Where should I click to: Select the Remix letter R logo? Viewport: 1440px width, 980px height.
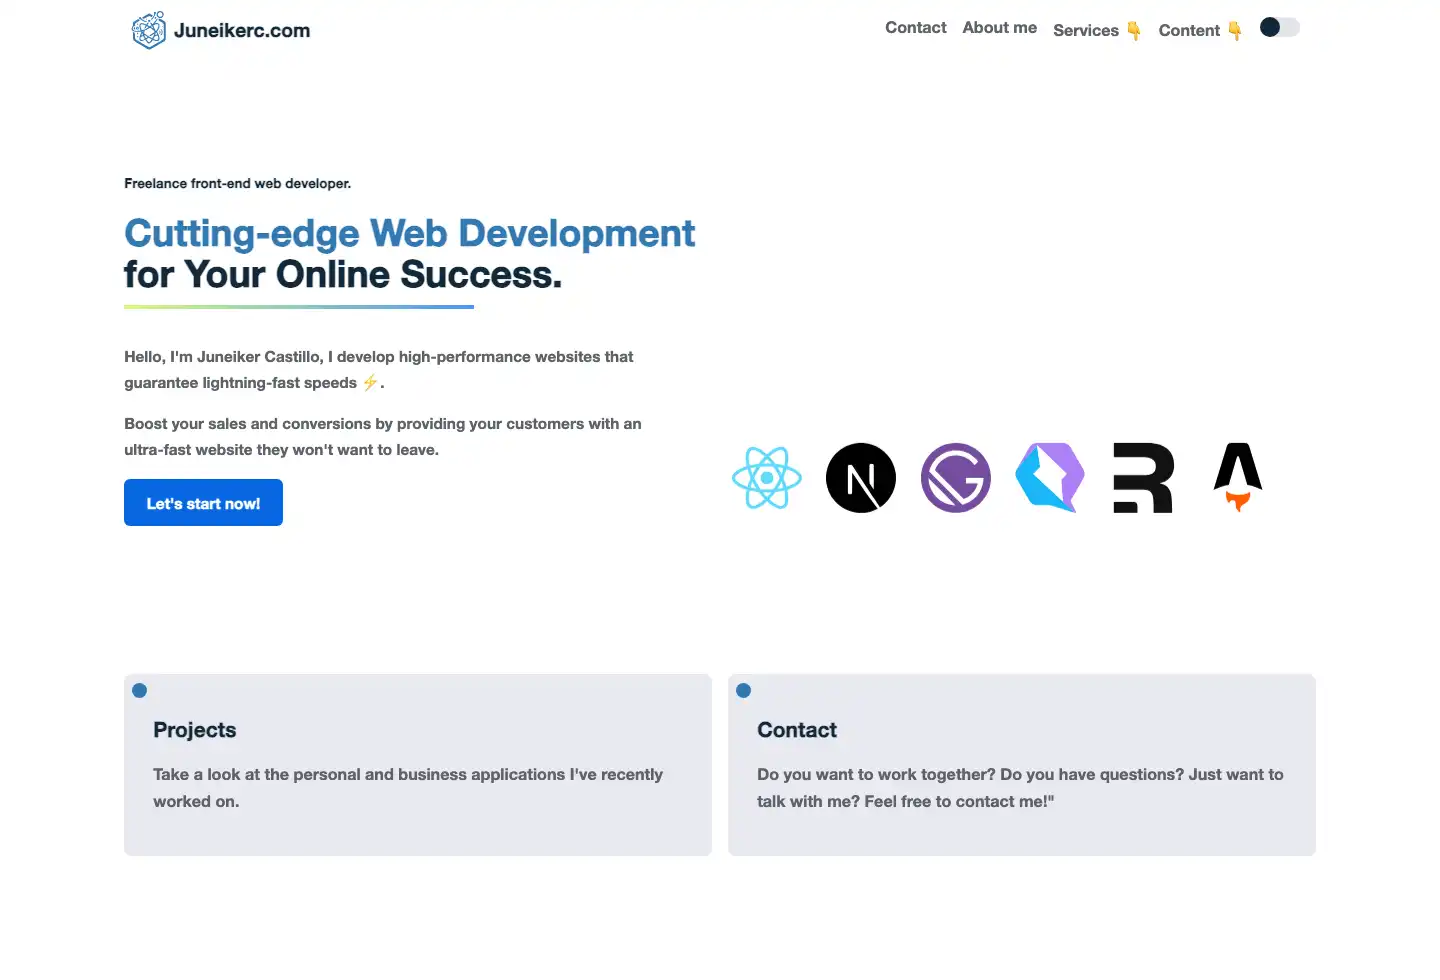pyautogui.click(x=1143, y=478)
